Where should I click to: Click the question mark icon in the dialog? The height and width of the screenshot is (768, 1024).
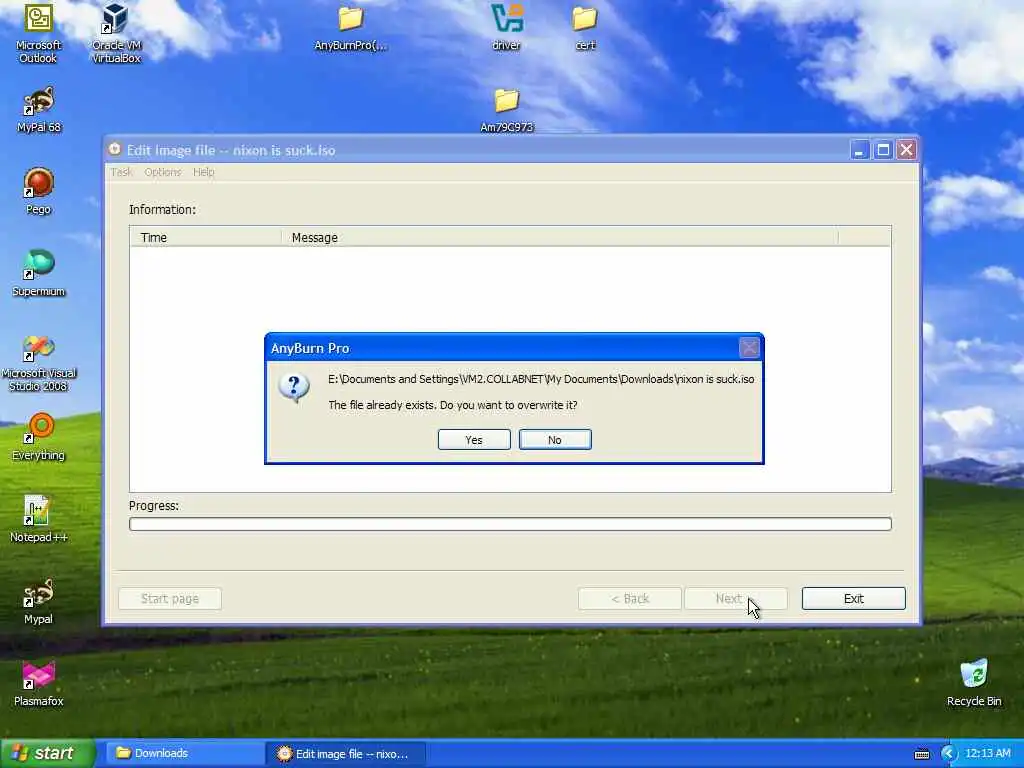point(294,387)
